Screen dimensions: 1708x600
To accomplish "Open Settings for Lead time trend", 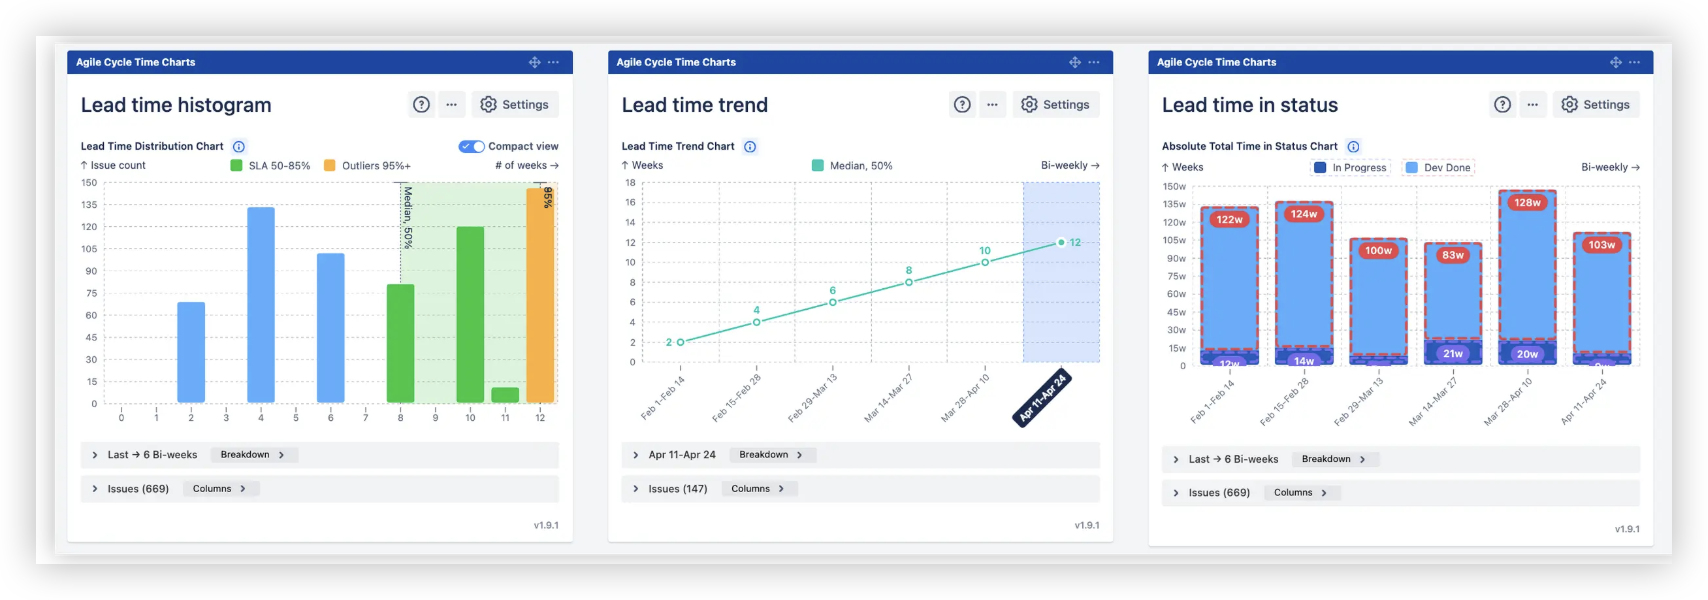I will click(x=1056, y=104).
